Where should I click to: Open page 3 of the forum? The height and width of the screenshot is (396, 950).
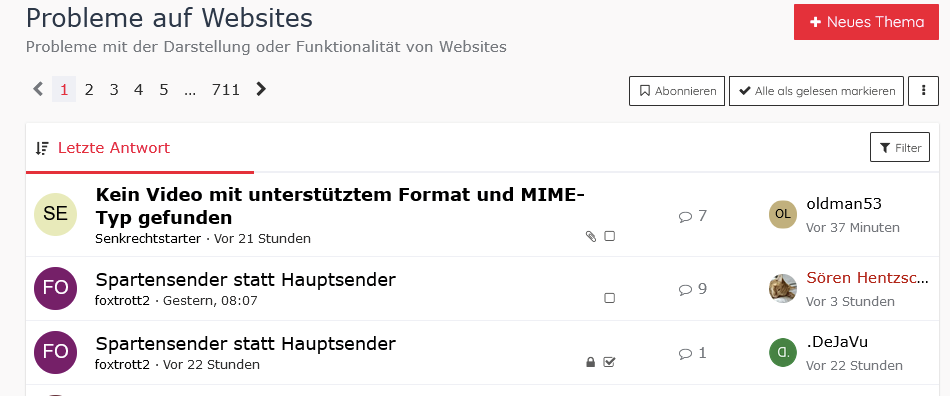114,90
